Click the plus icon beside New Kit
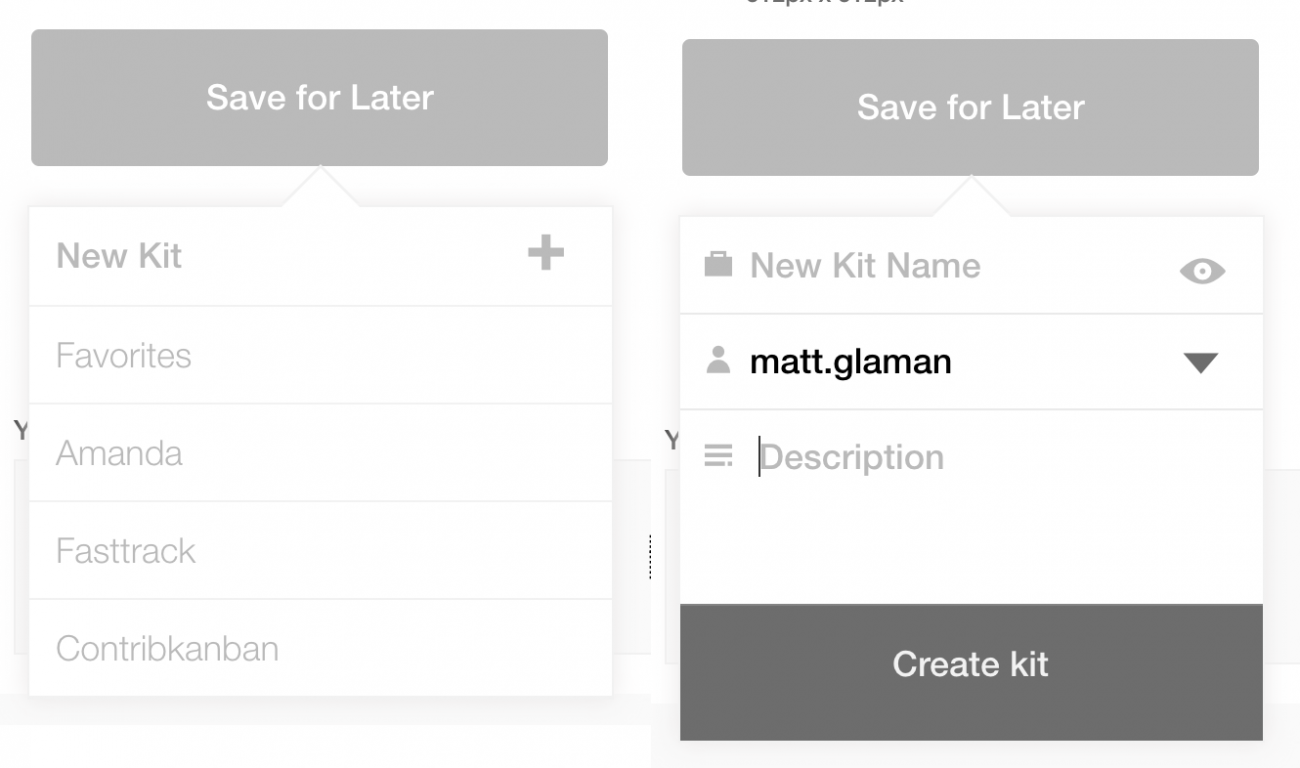The width and height of the screenshot is (1300, 768). [x=546, y=253]
